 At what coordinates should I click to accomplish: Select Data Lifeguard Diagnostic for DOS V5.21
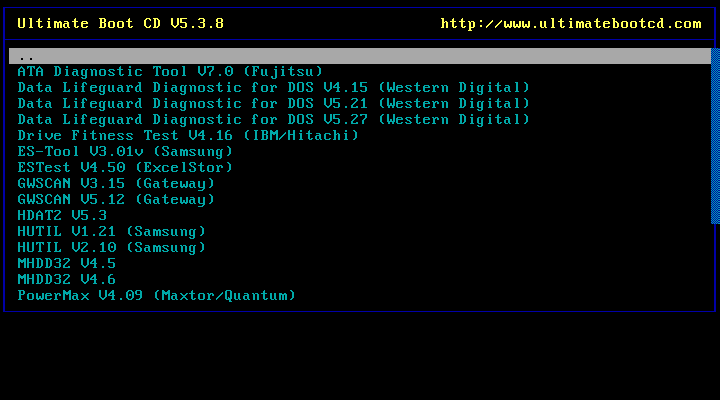(274, 104)
